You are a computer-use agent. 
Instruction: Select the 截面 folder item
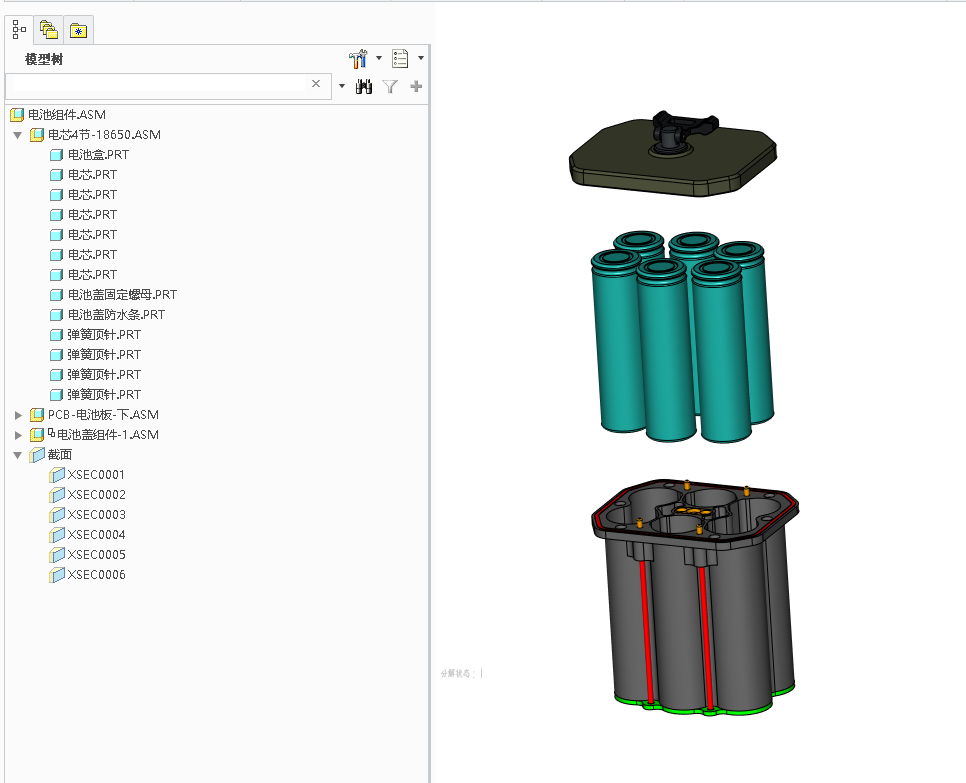coord(60,455)
